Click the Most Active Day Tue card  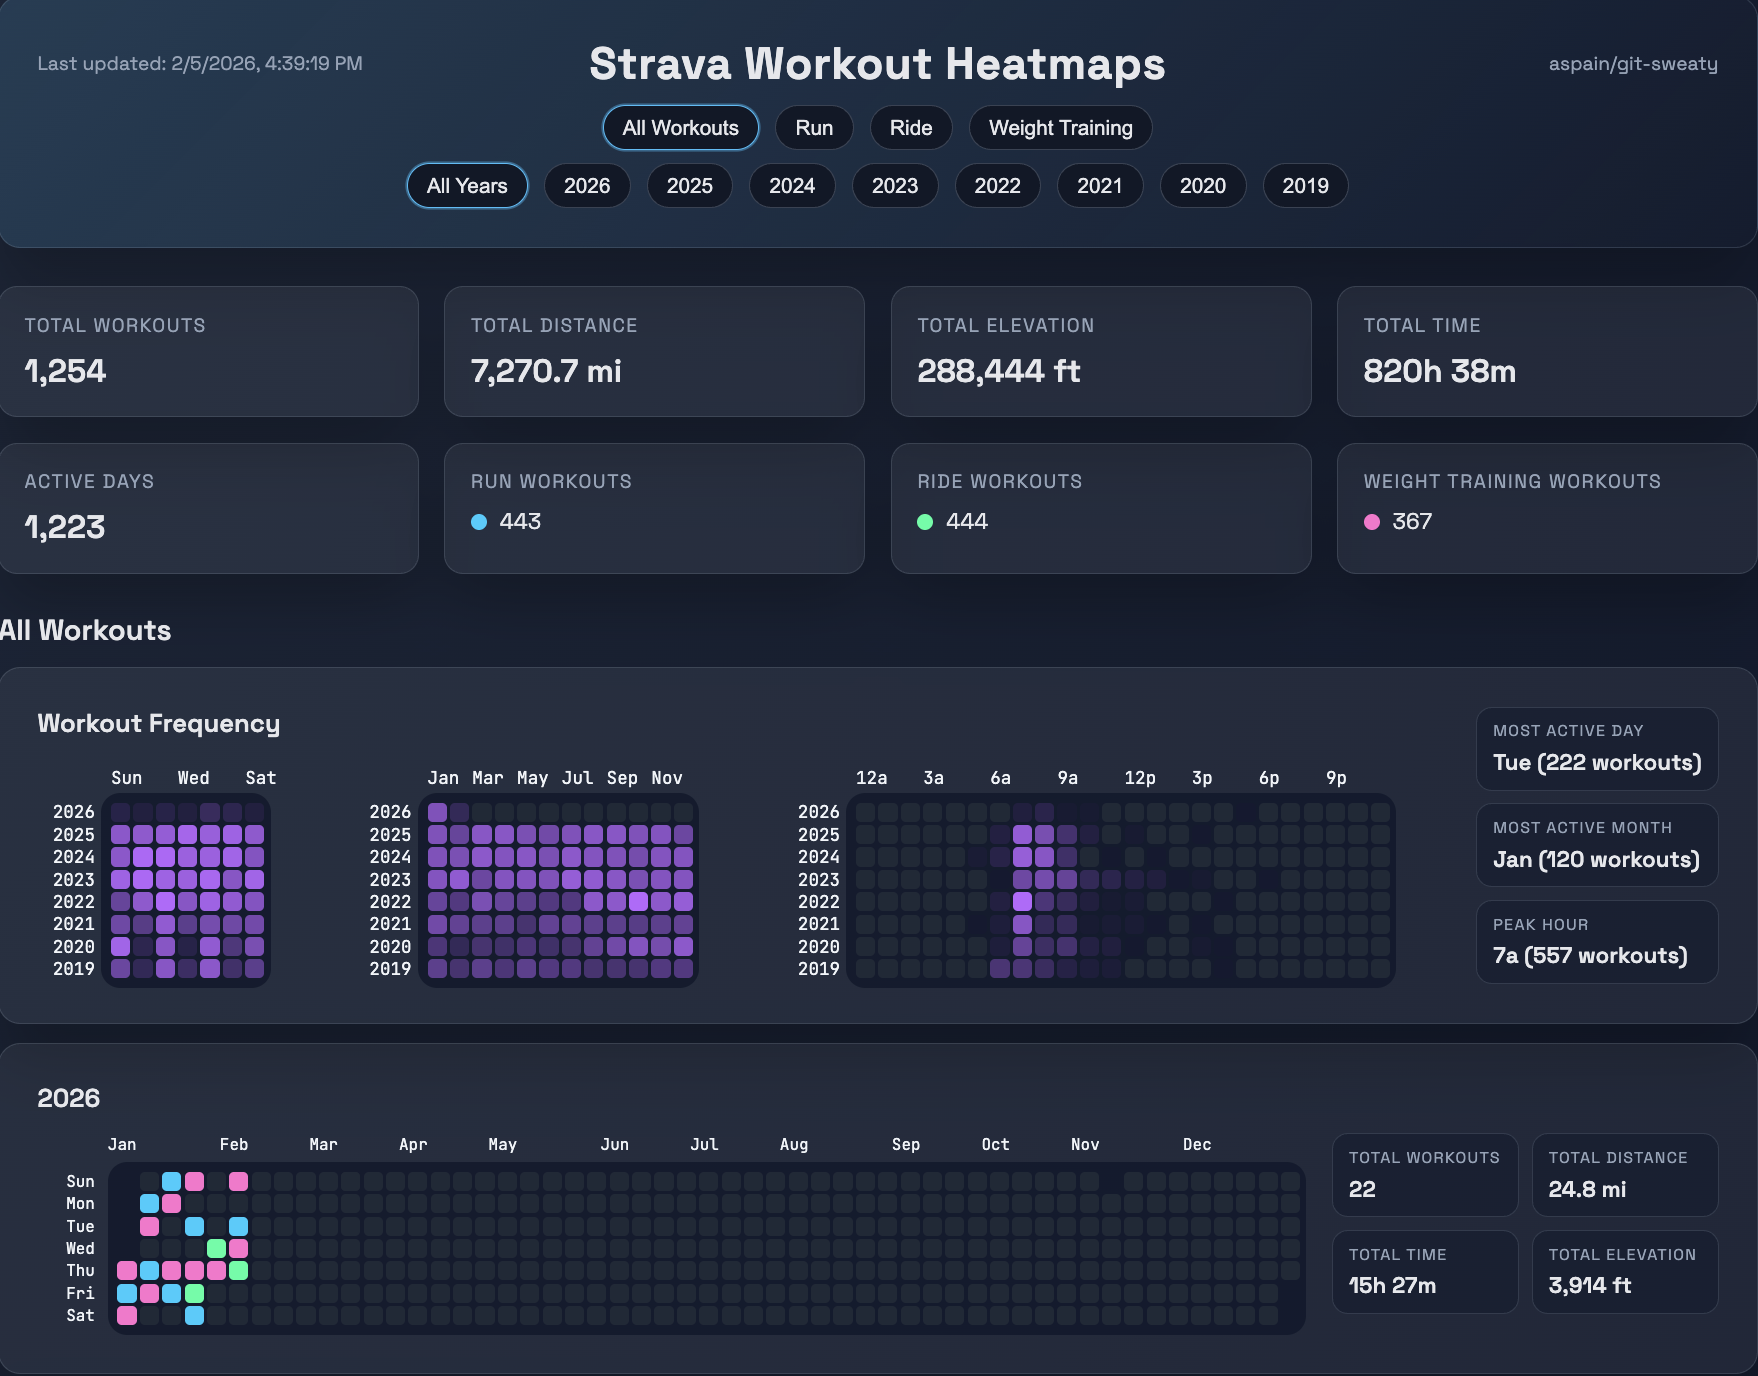[1596, 748]
